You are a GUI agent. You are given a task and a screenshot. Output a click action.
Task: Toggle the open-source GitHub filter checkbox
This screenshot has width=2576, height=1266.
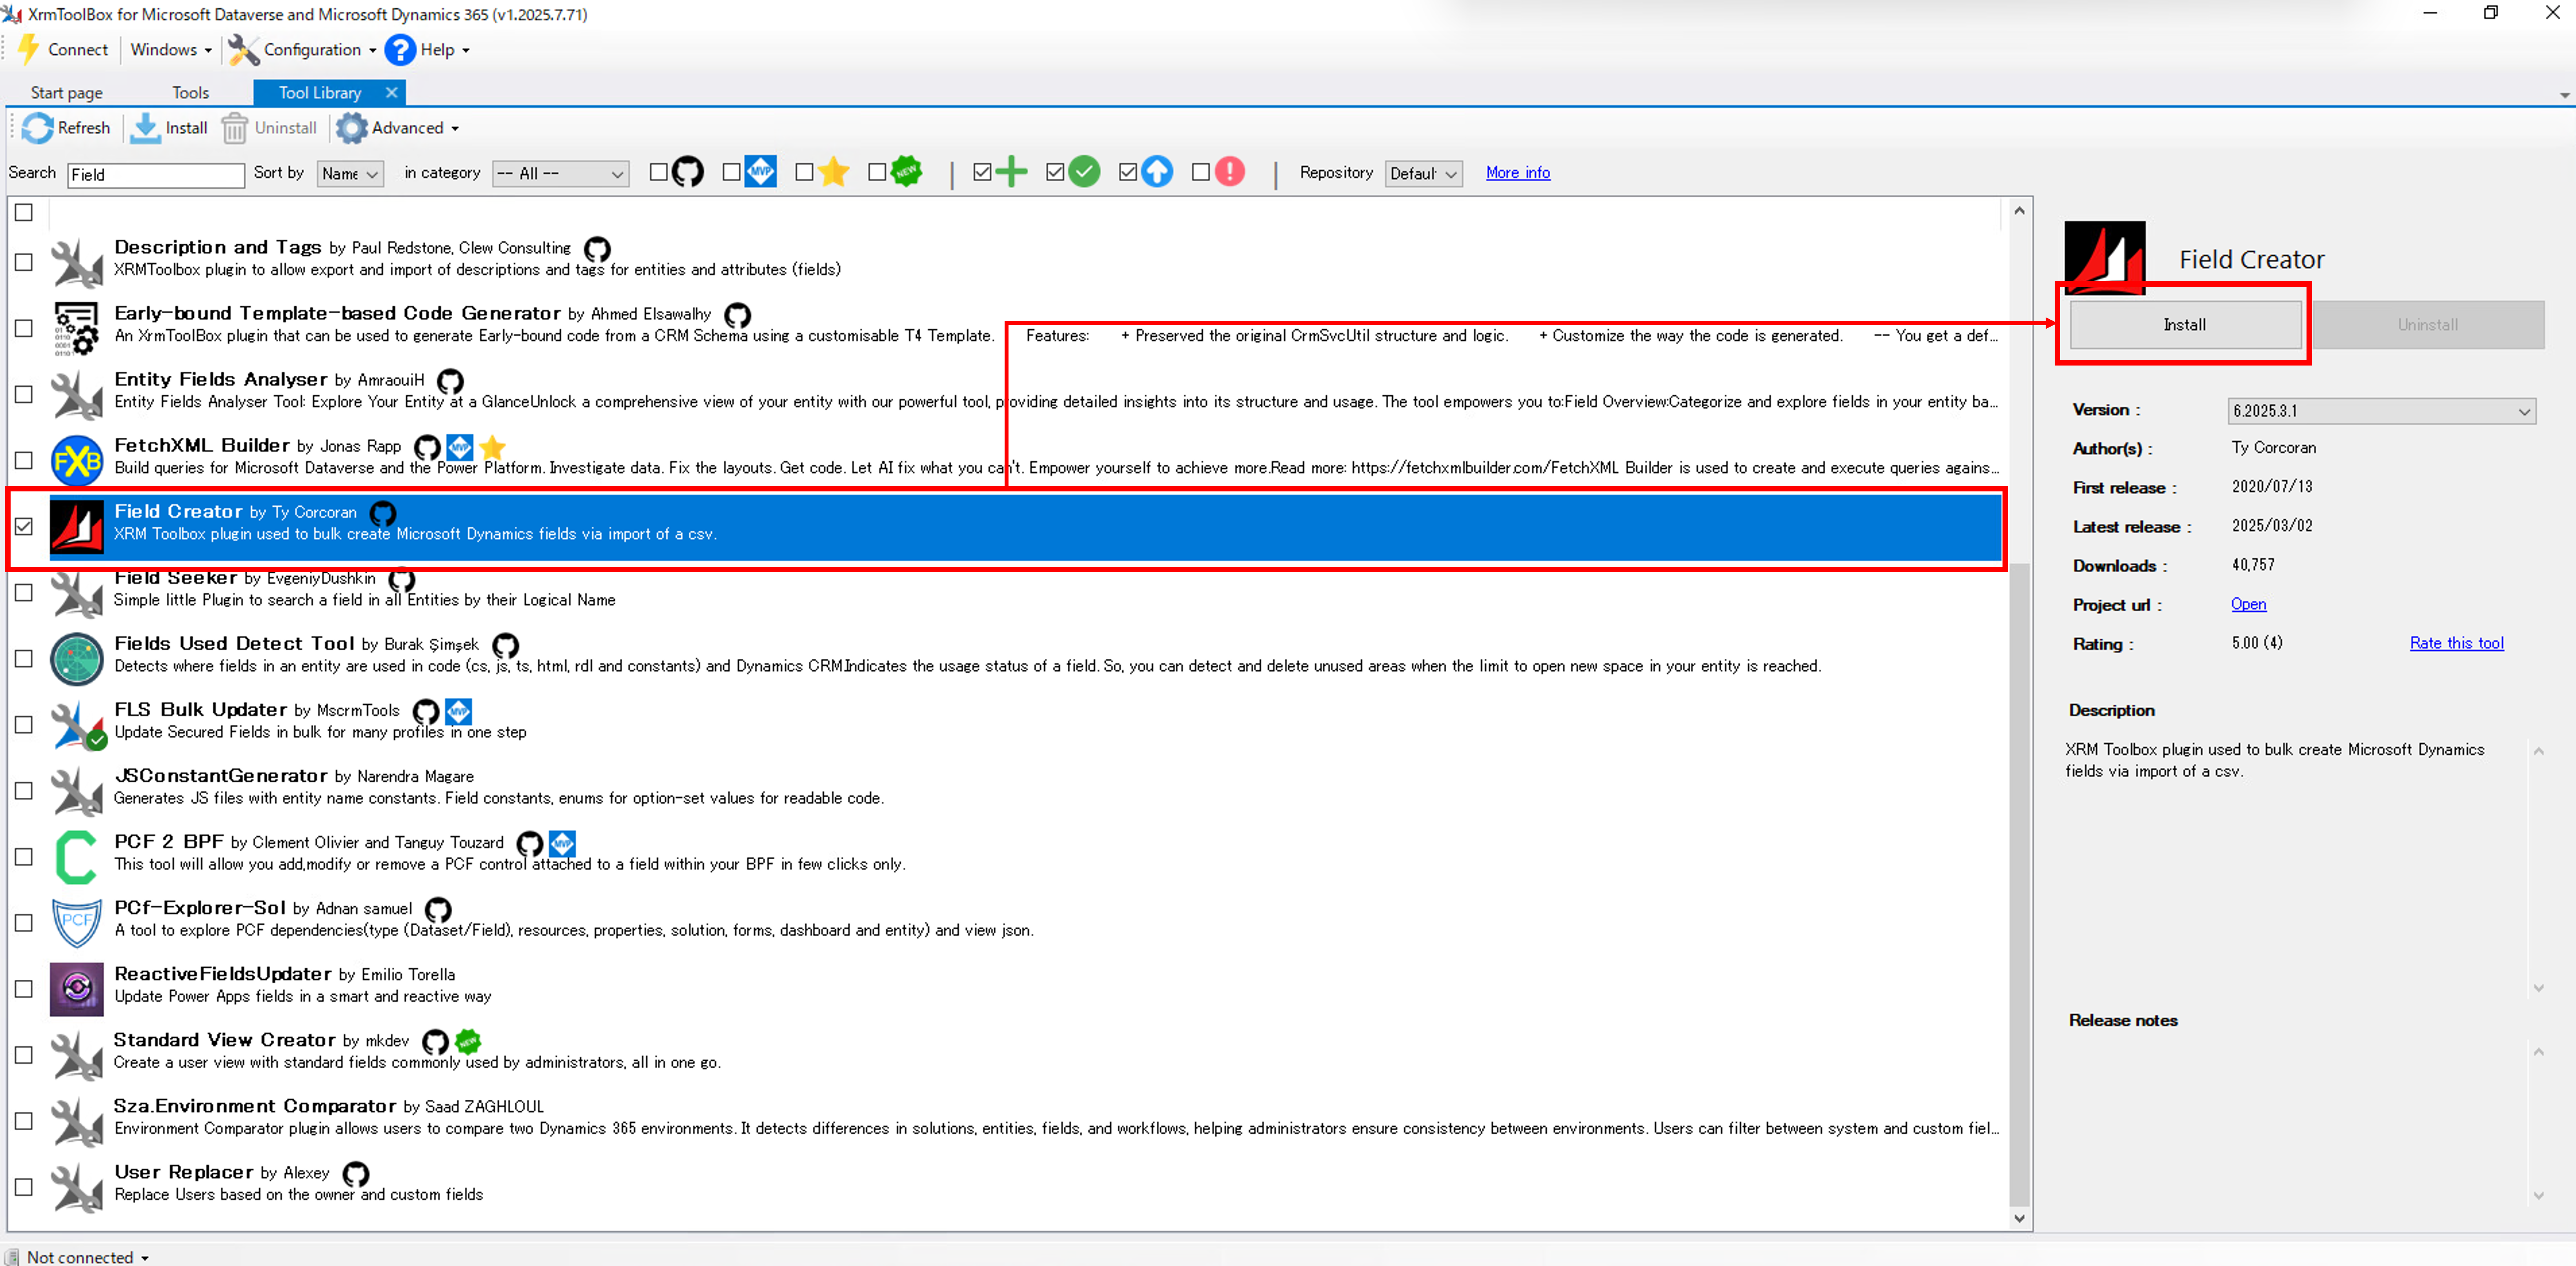click(x=658, y=172)
